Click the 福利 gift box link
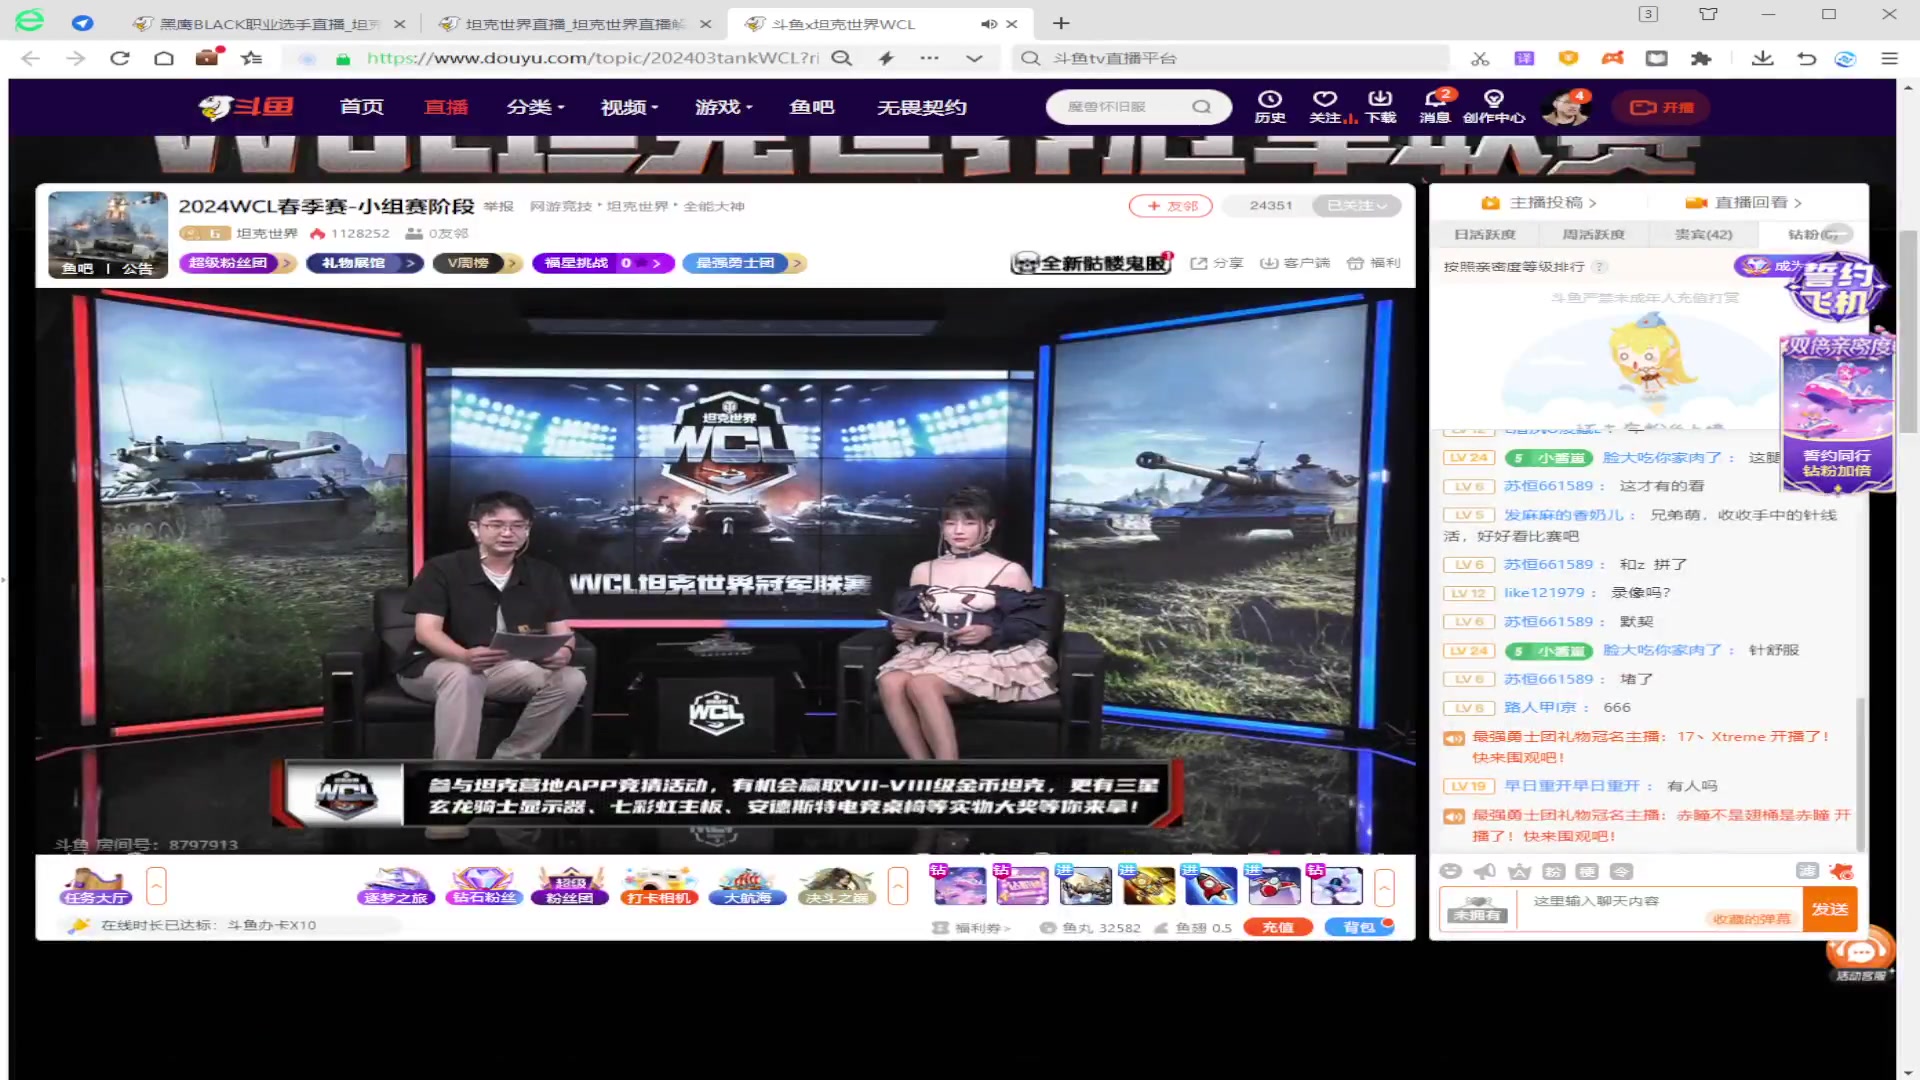This screenshot has width=1920, height=1080. click(1373, 263)
